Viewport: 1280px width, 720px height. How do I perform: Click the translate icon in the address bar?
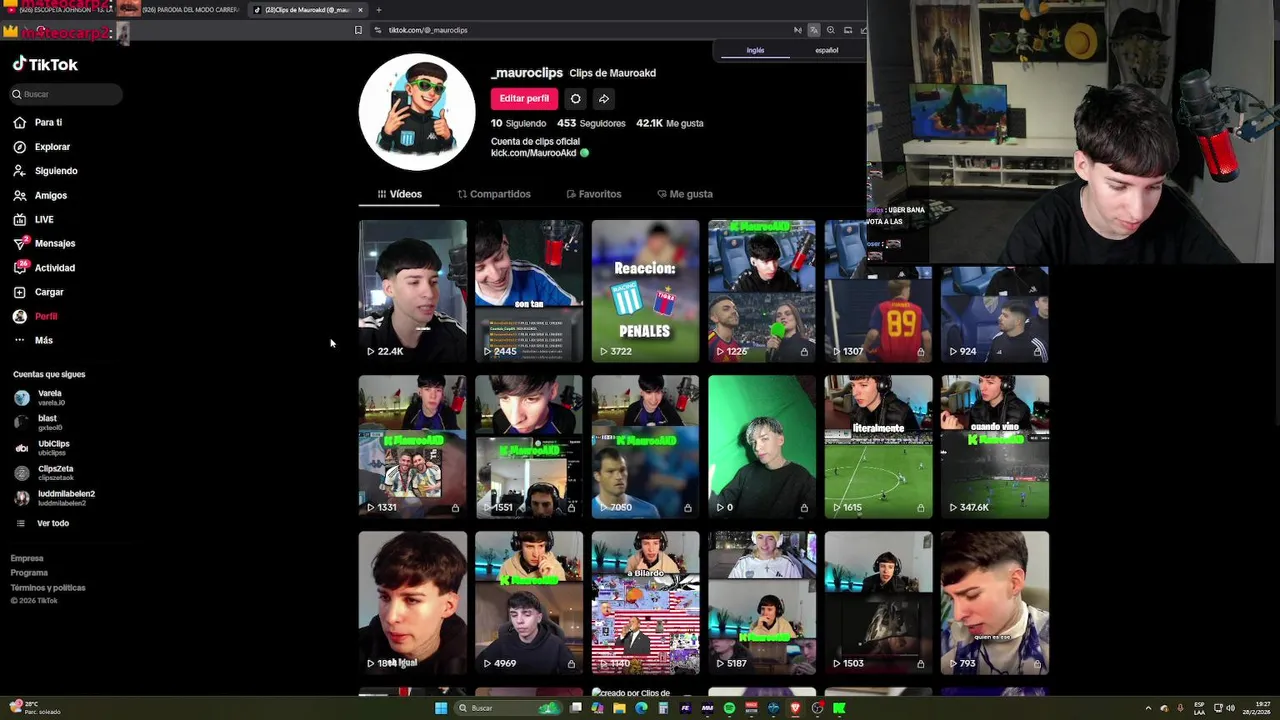tap(814, 30)
